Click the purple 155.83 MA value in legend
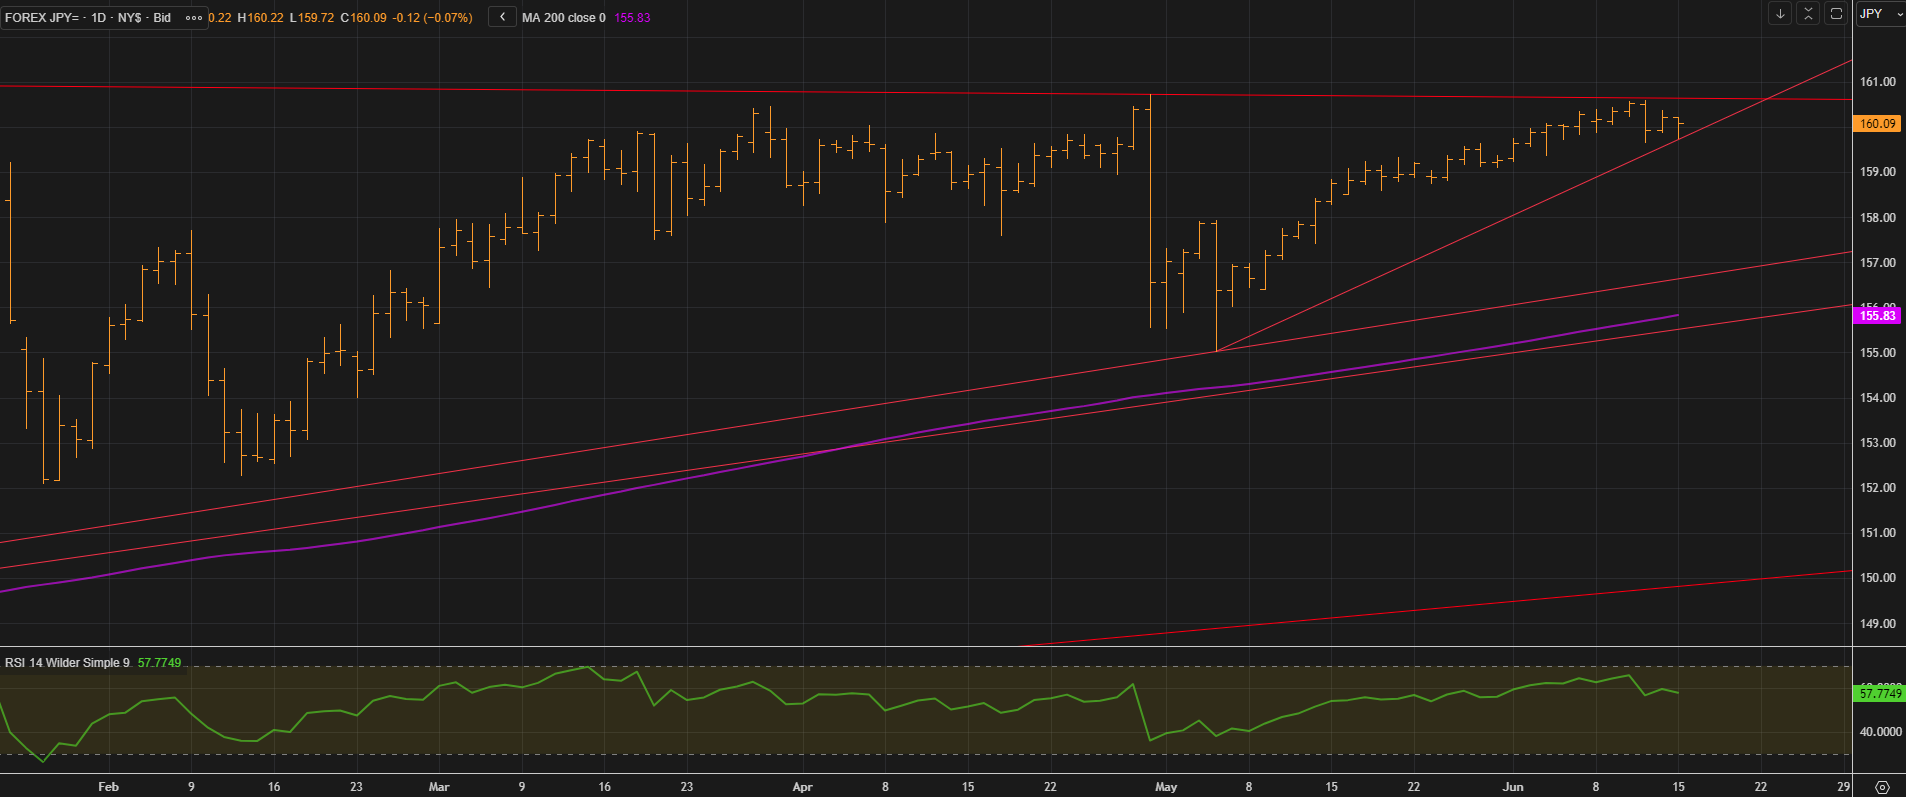 [x=632, y=18]
